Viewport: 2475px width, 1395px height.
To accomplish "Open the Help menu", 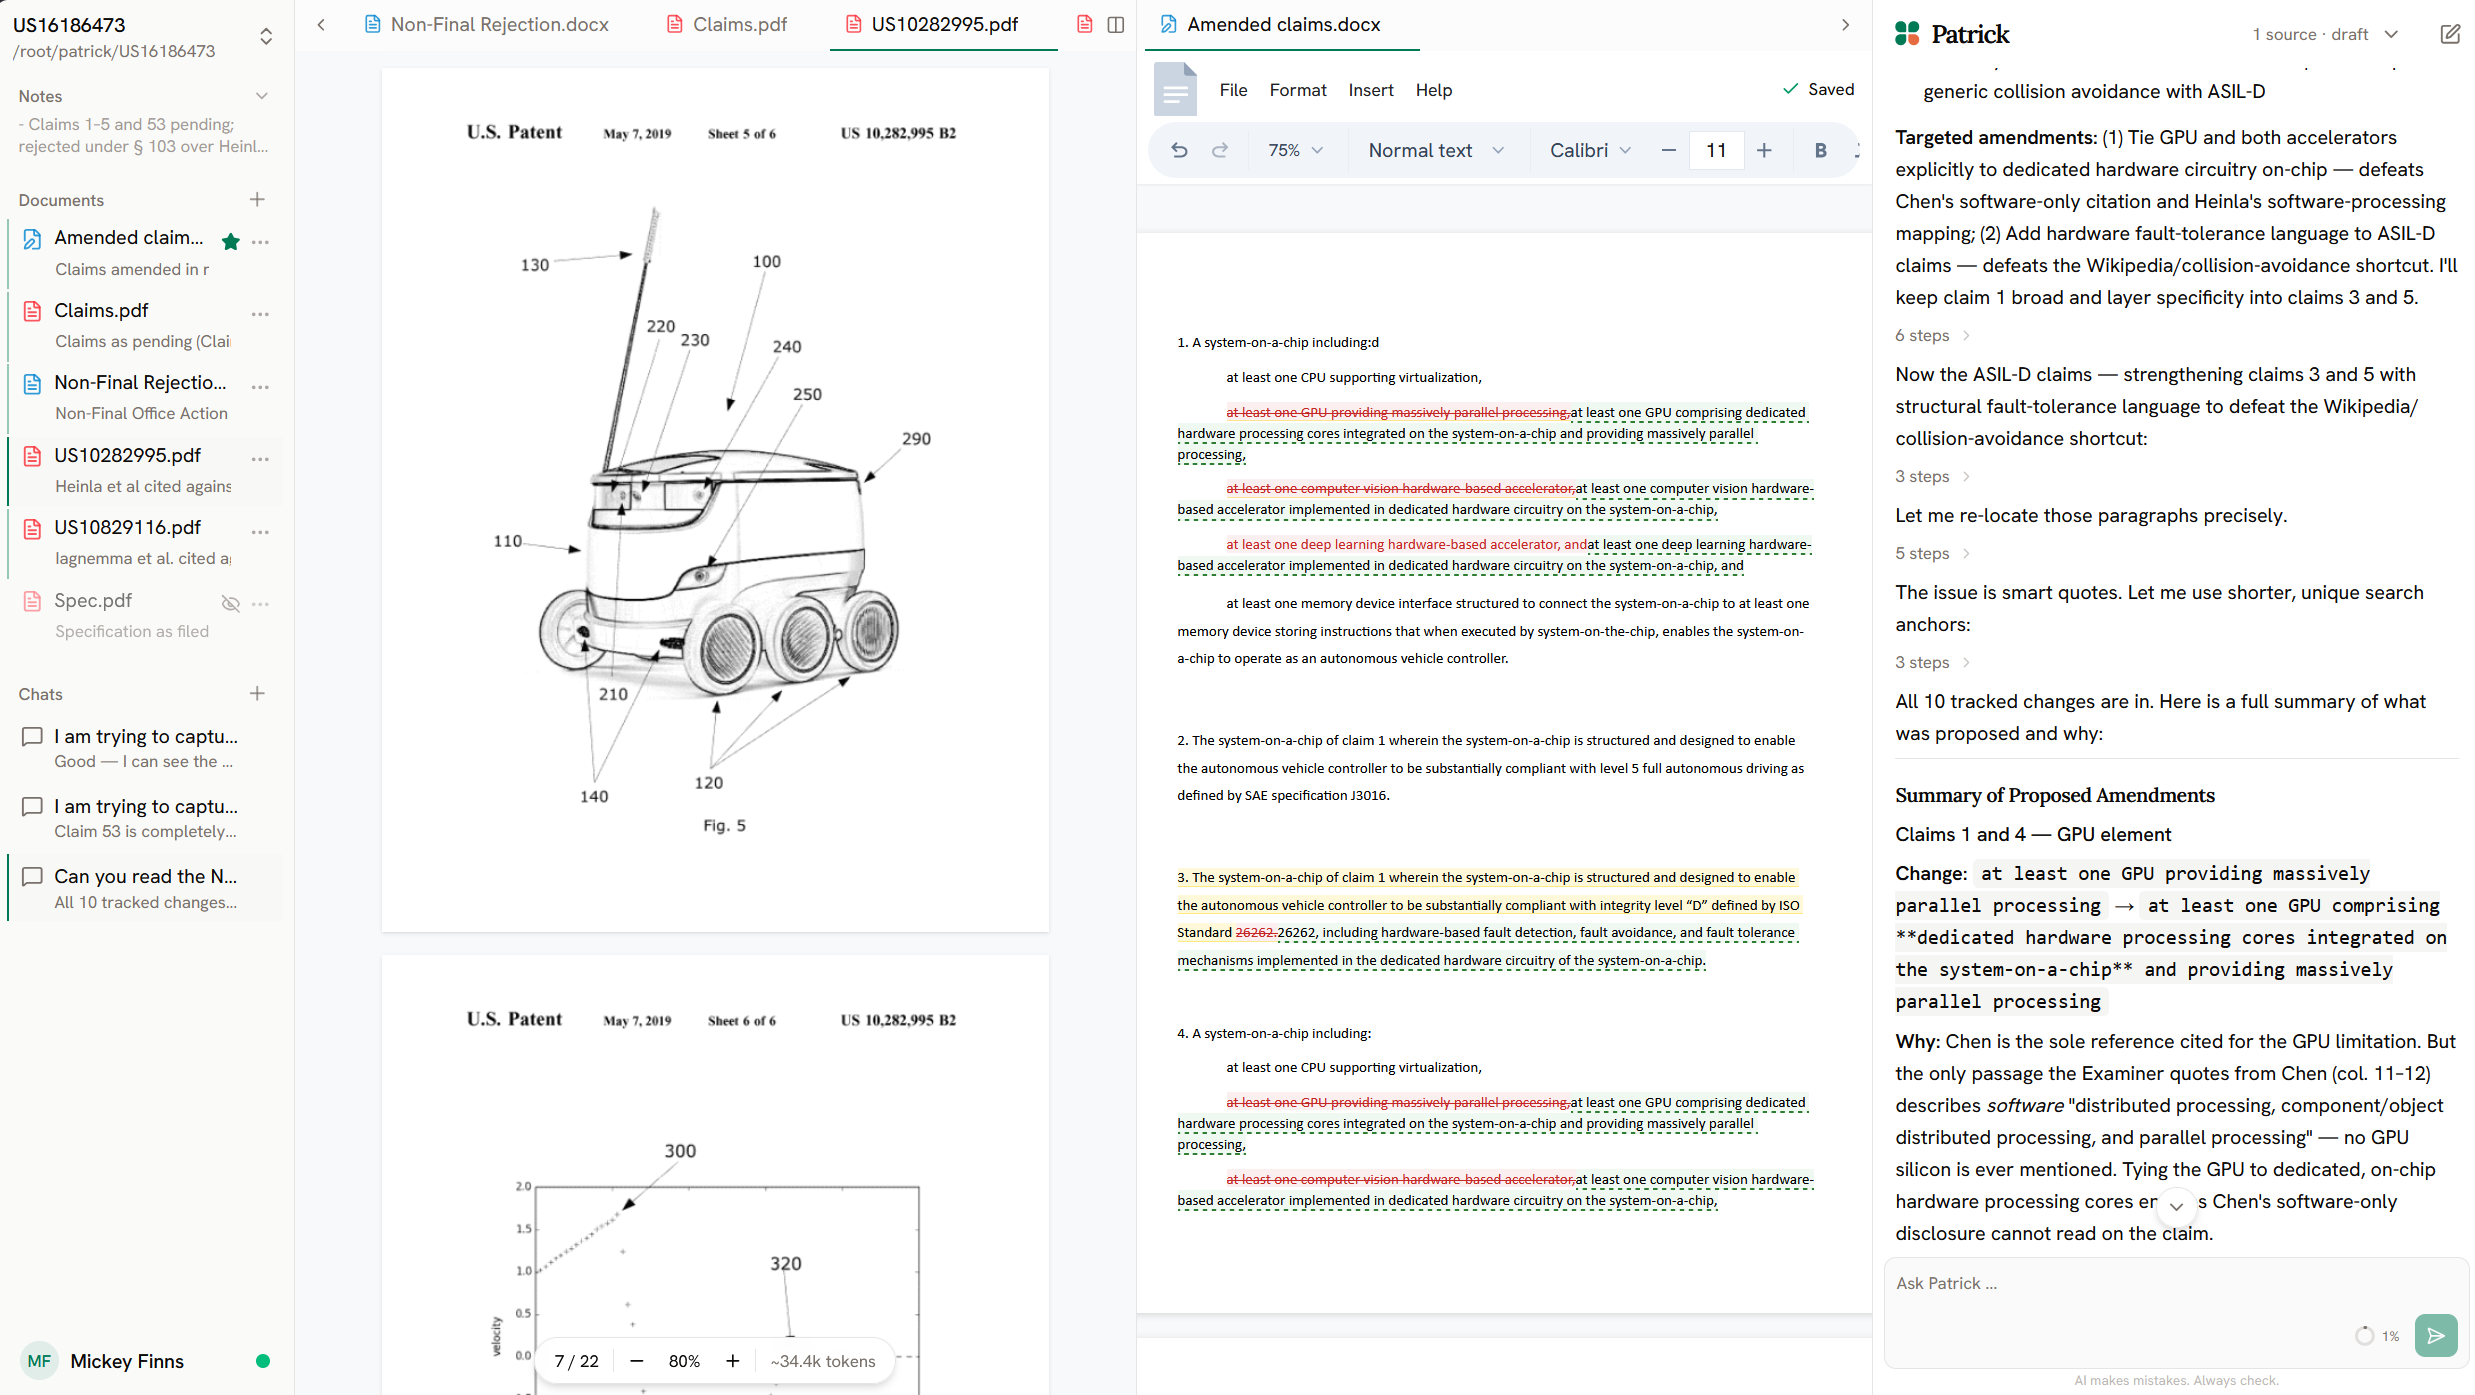I will pos(1433,90).
